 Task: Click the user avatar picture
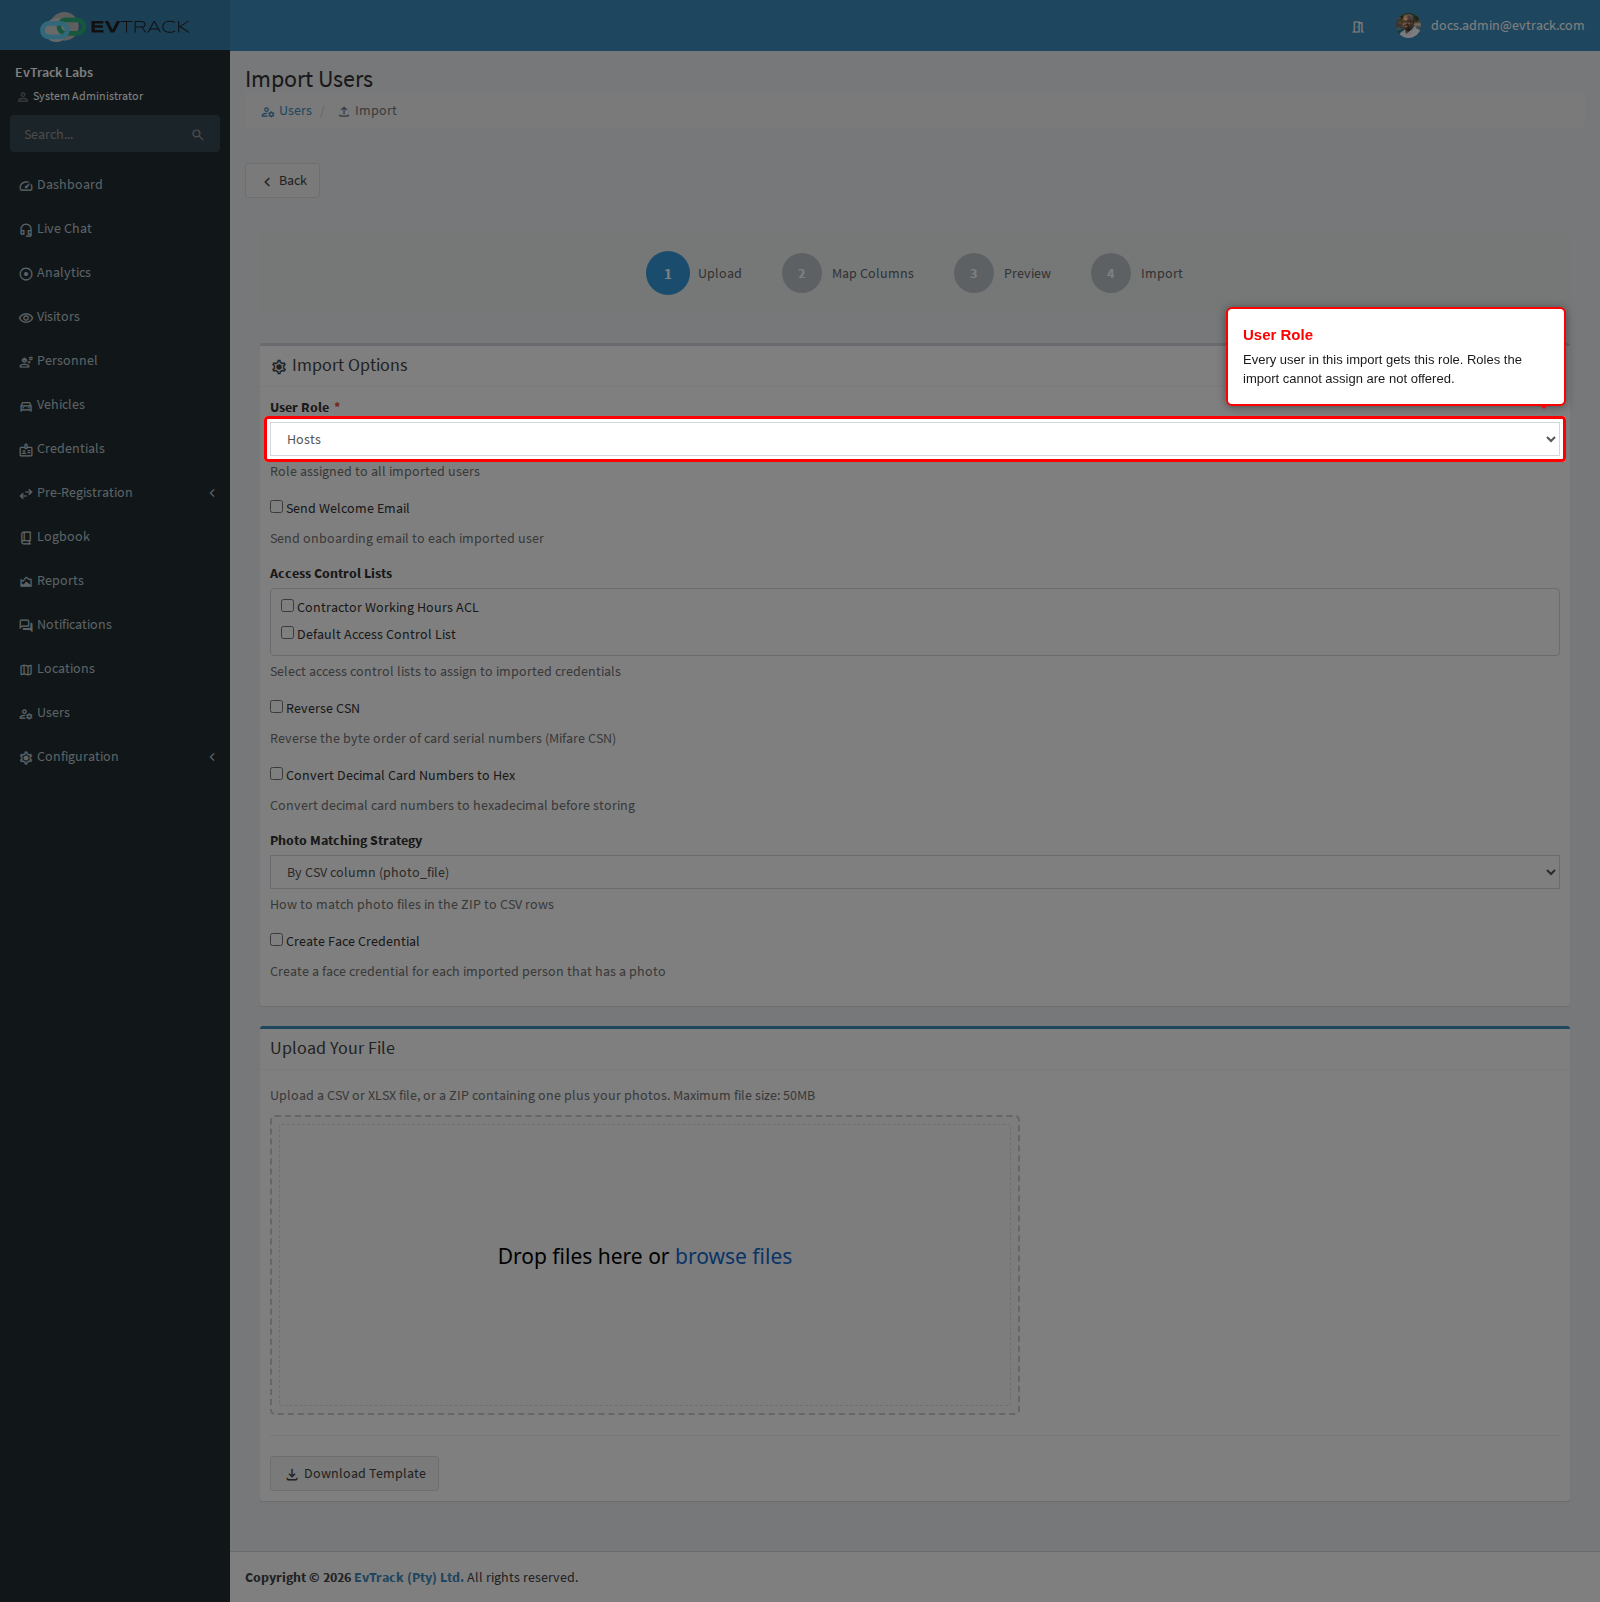[1409, 26]
